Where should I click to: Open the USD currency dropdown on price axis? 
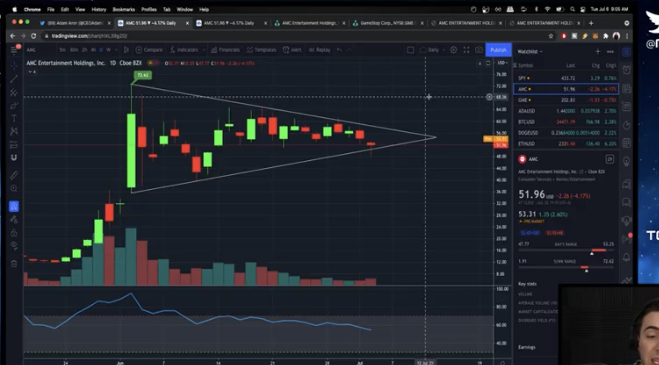pyautogui.click(x=503, y=63)
